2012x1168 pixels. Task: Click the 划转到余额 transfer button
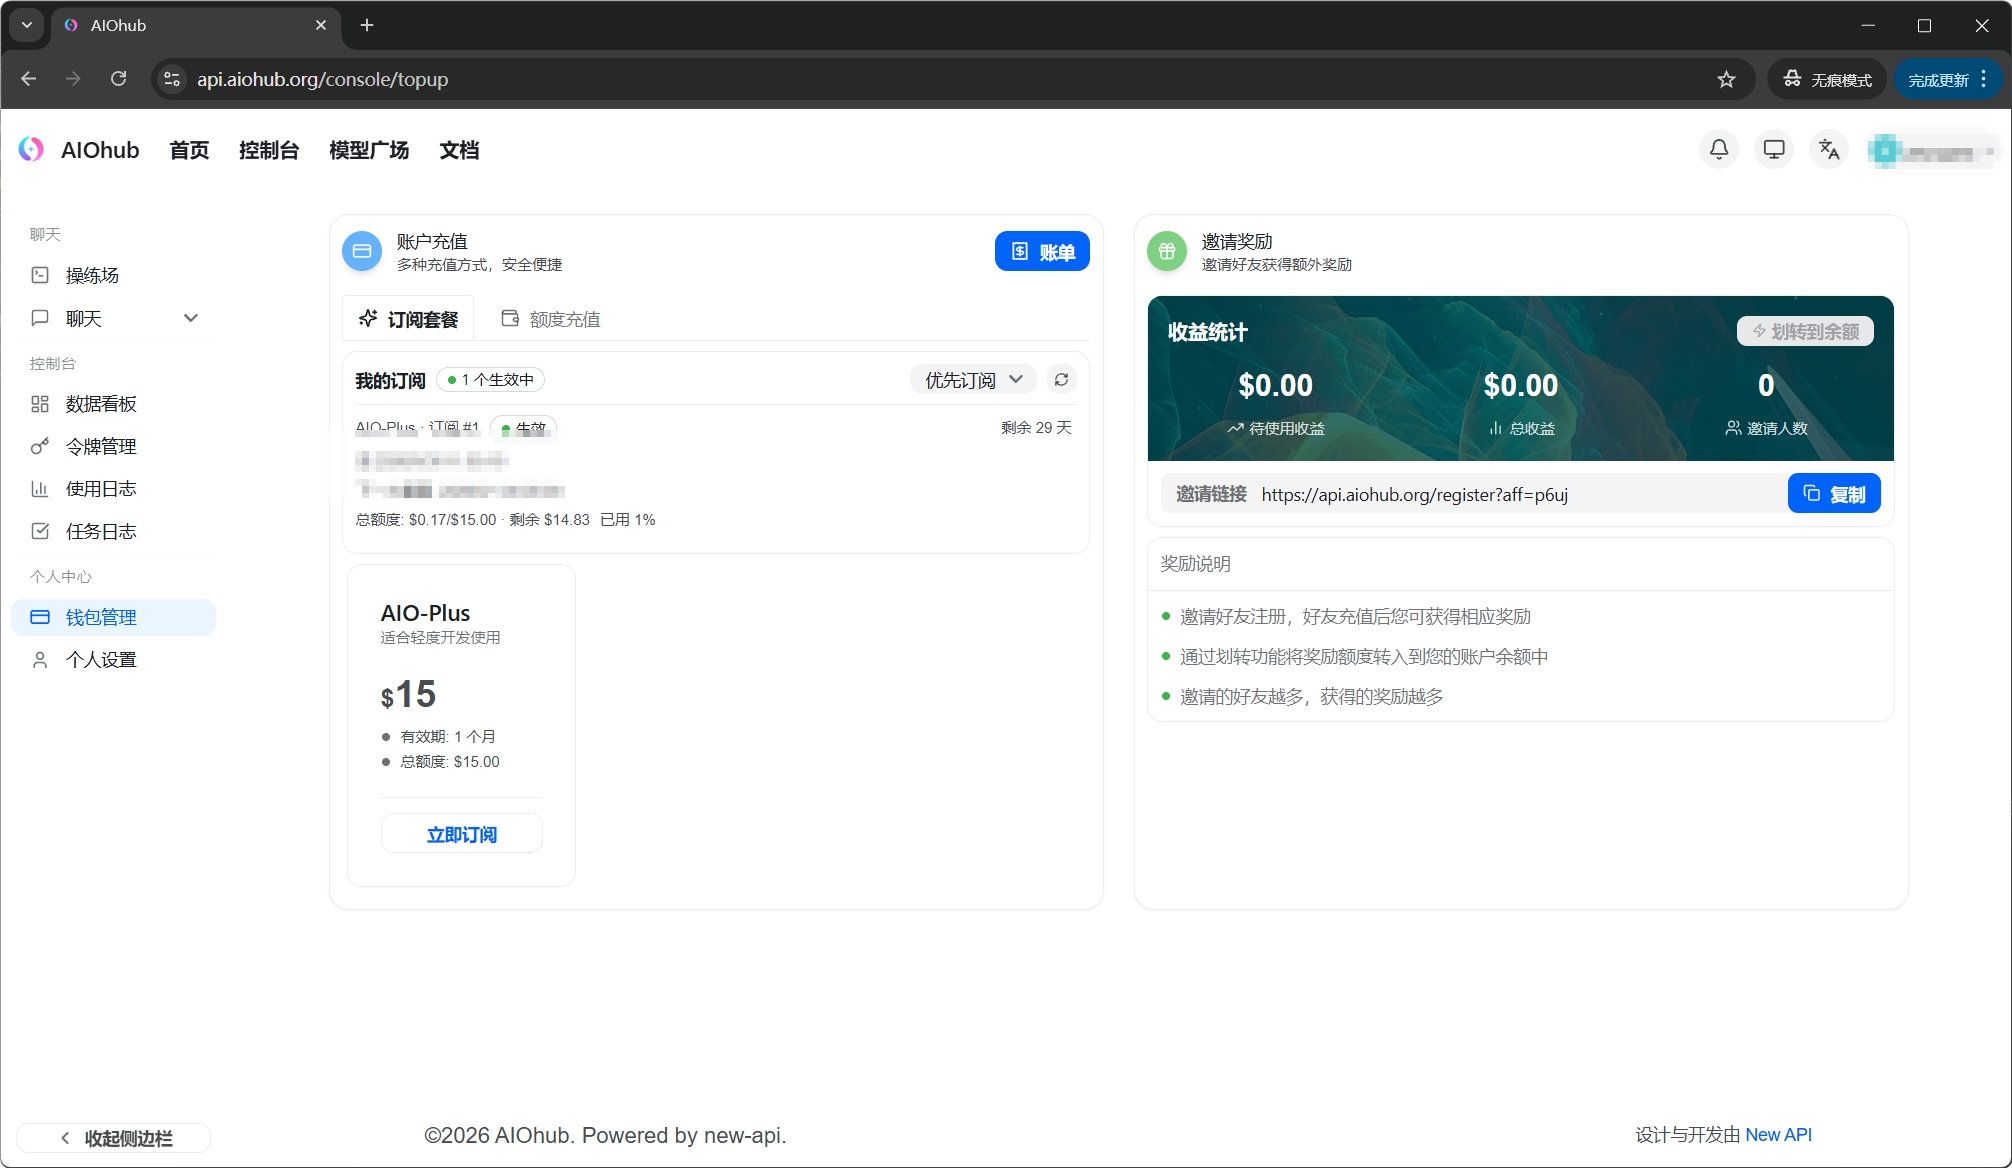click(x=1805, y=331)
